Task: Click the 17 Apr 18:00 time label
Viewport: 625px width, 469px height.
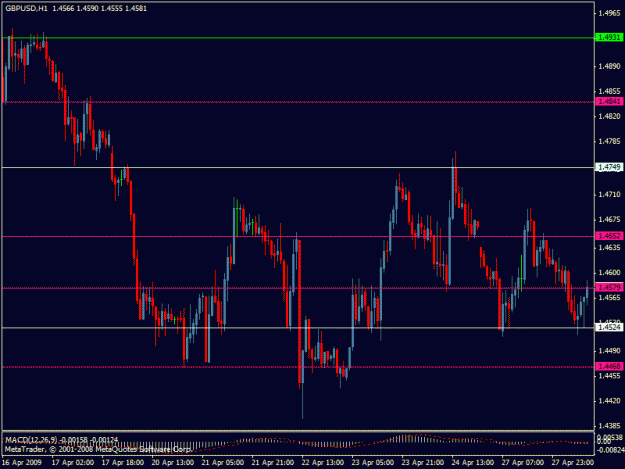Action: click(123, 463)
